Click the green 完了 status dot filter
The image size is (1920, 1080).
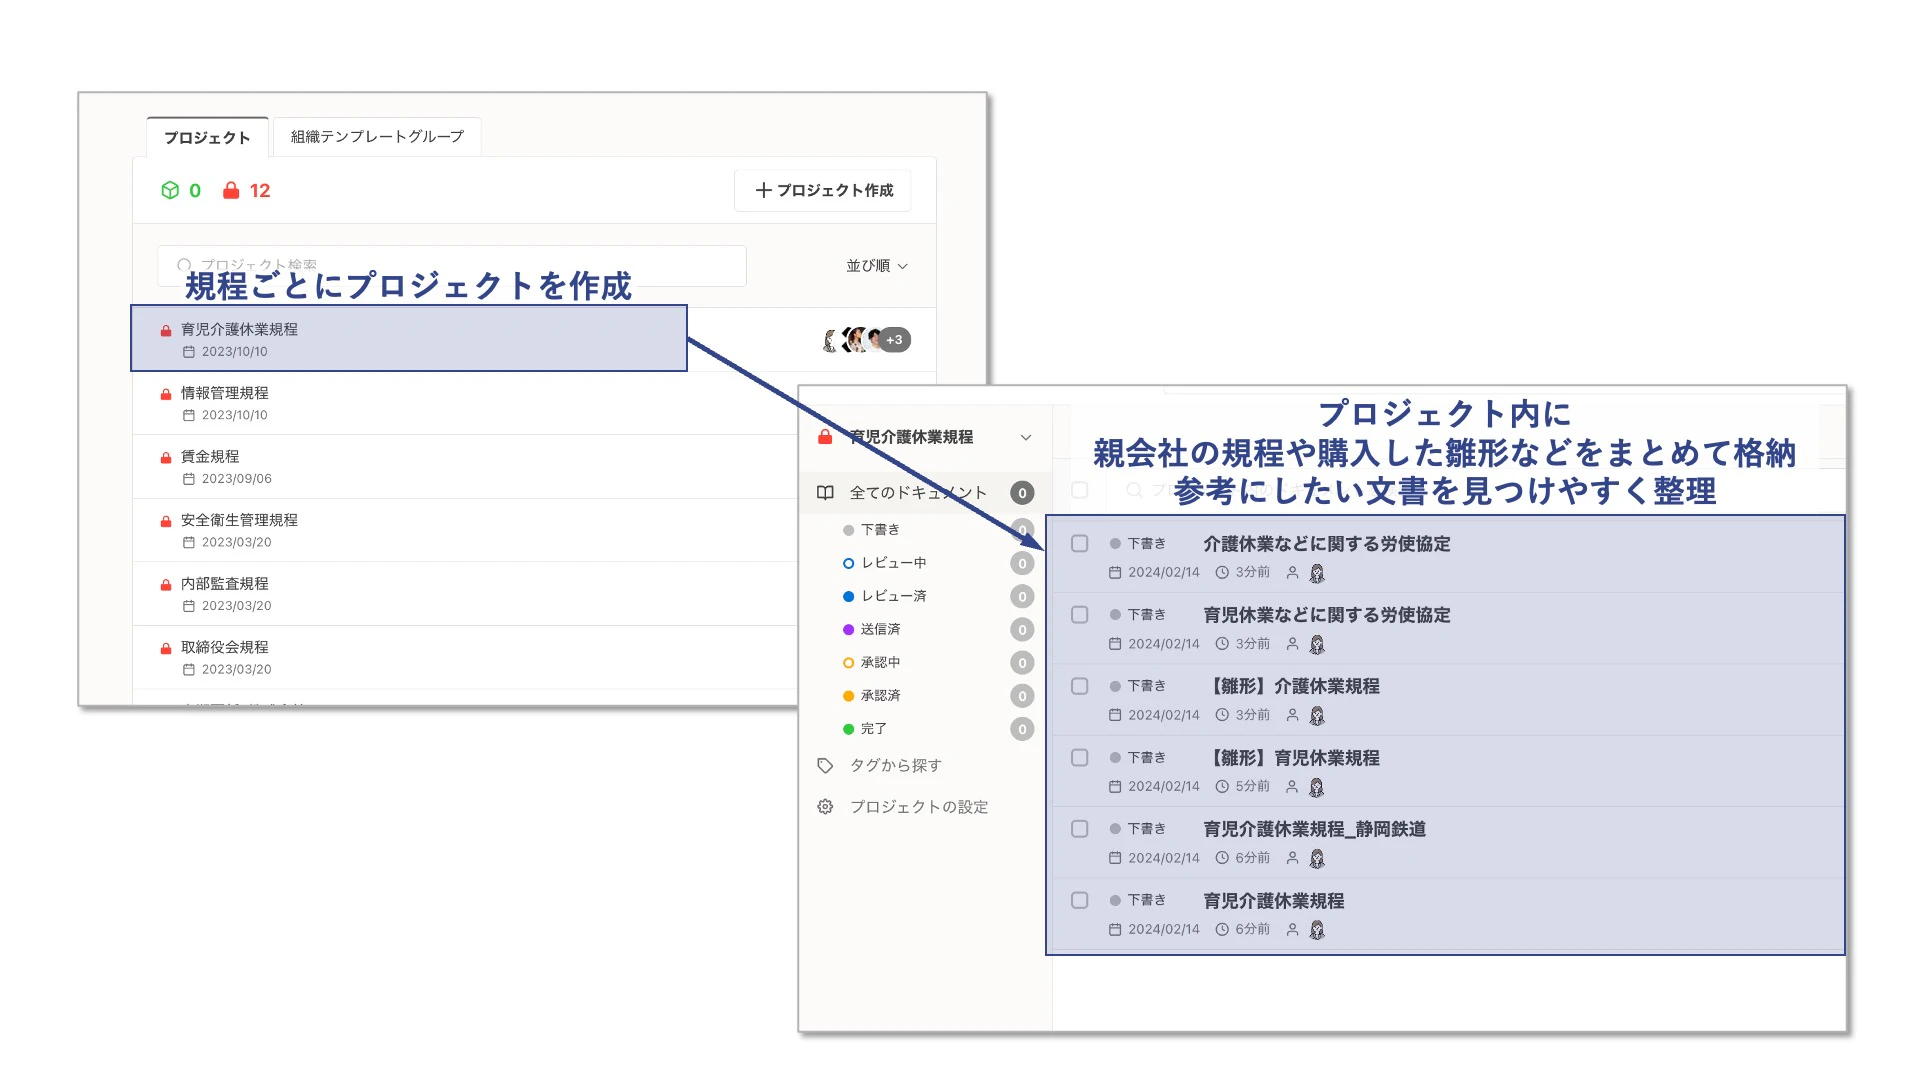click(848, 729)
